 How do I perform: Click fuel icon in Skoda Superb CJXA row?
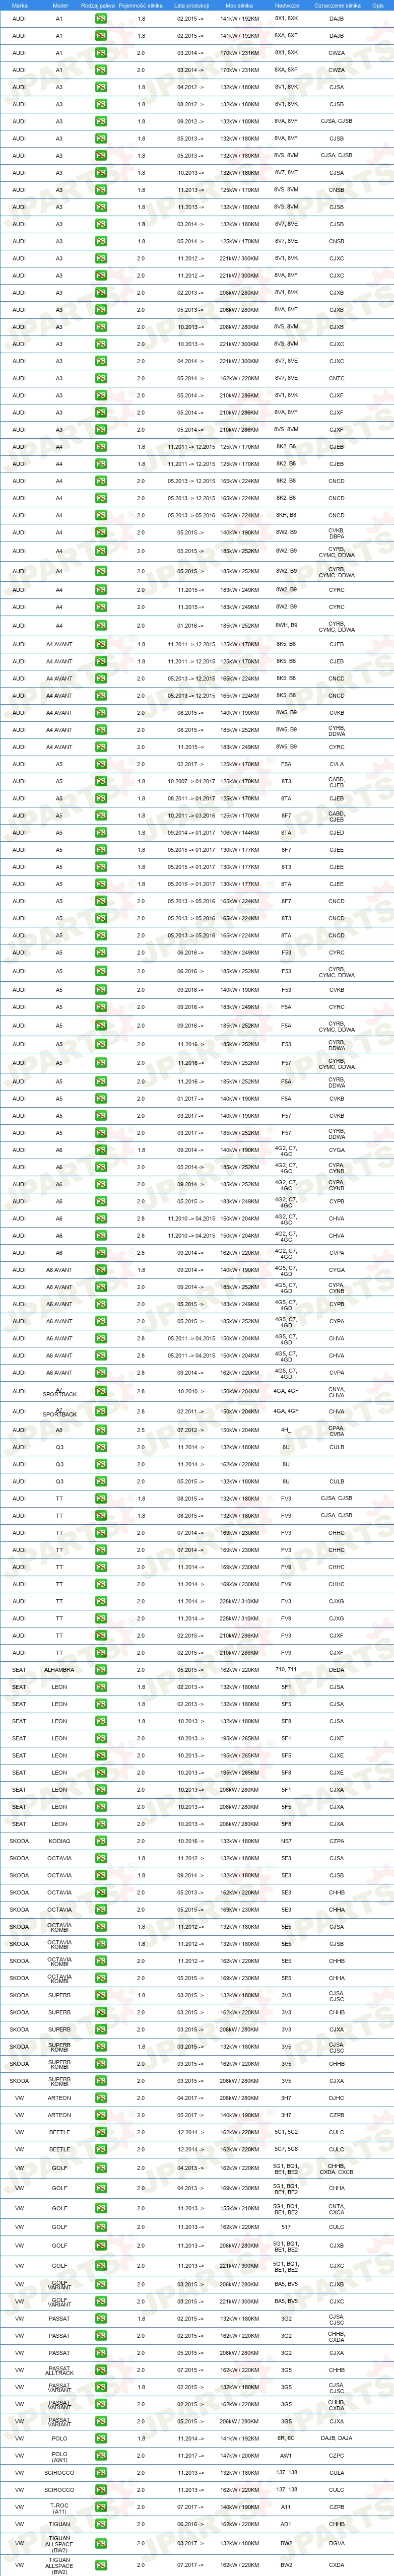pyautogui.click(x=101, y=2030)
